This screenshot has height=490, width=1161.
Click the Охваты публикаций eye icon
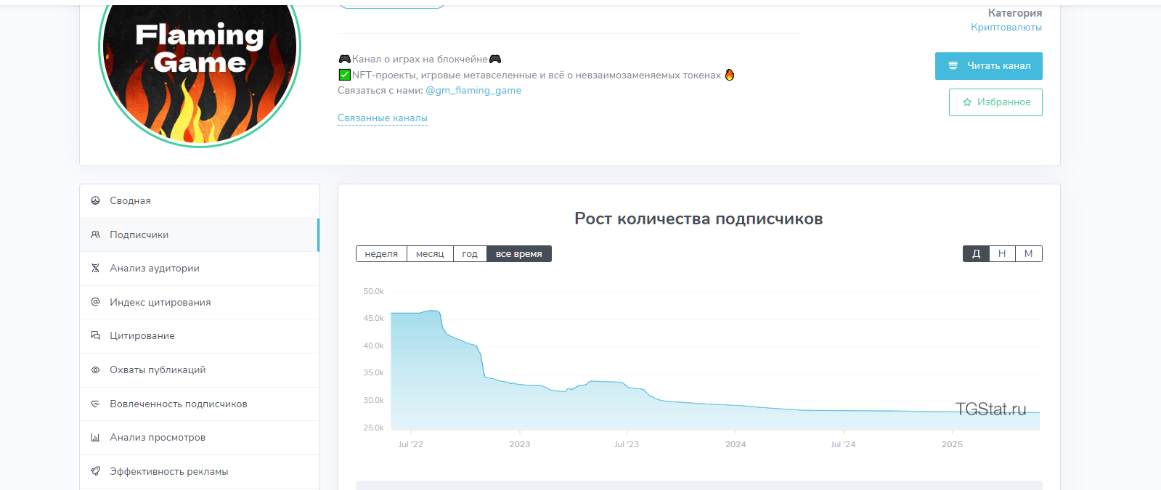tap(95, 369)
